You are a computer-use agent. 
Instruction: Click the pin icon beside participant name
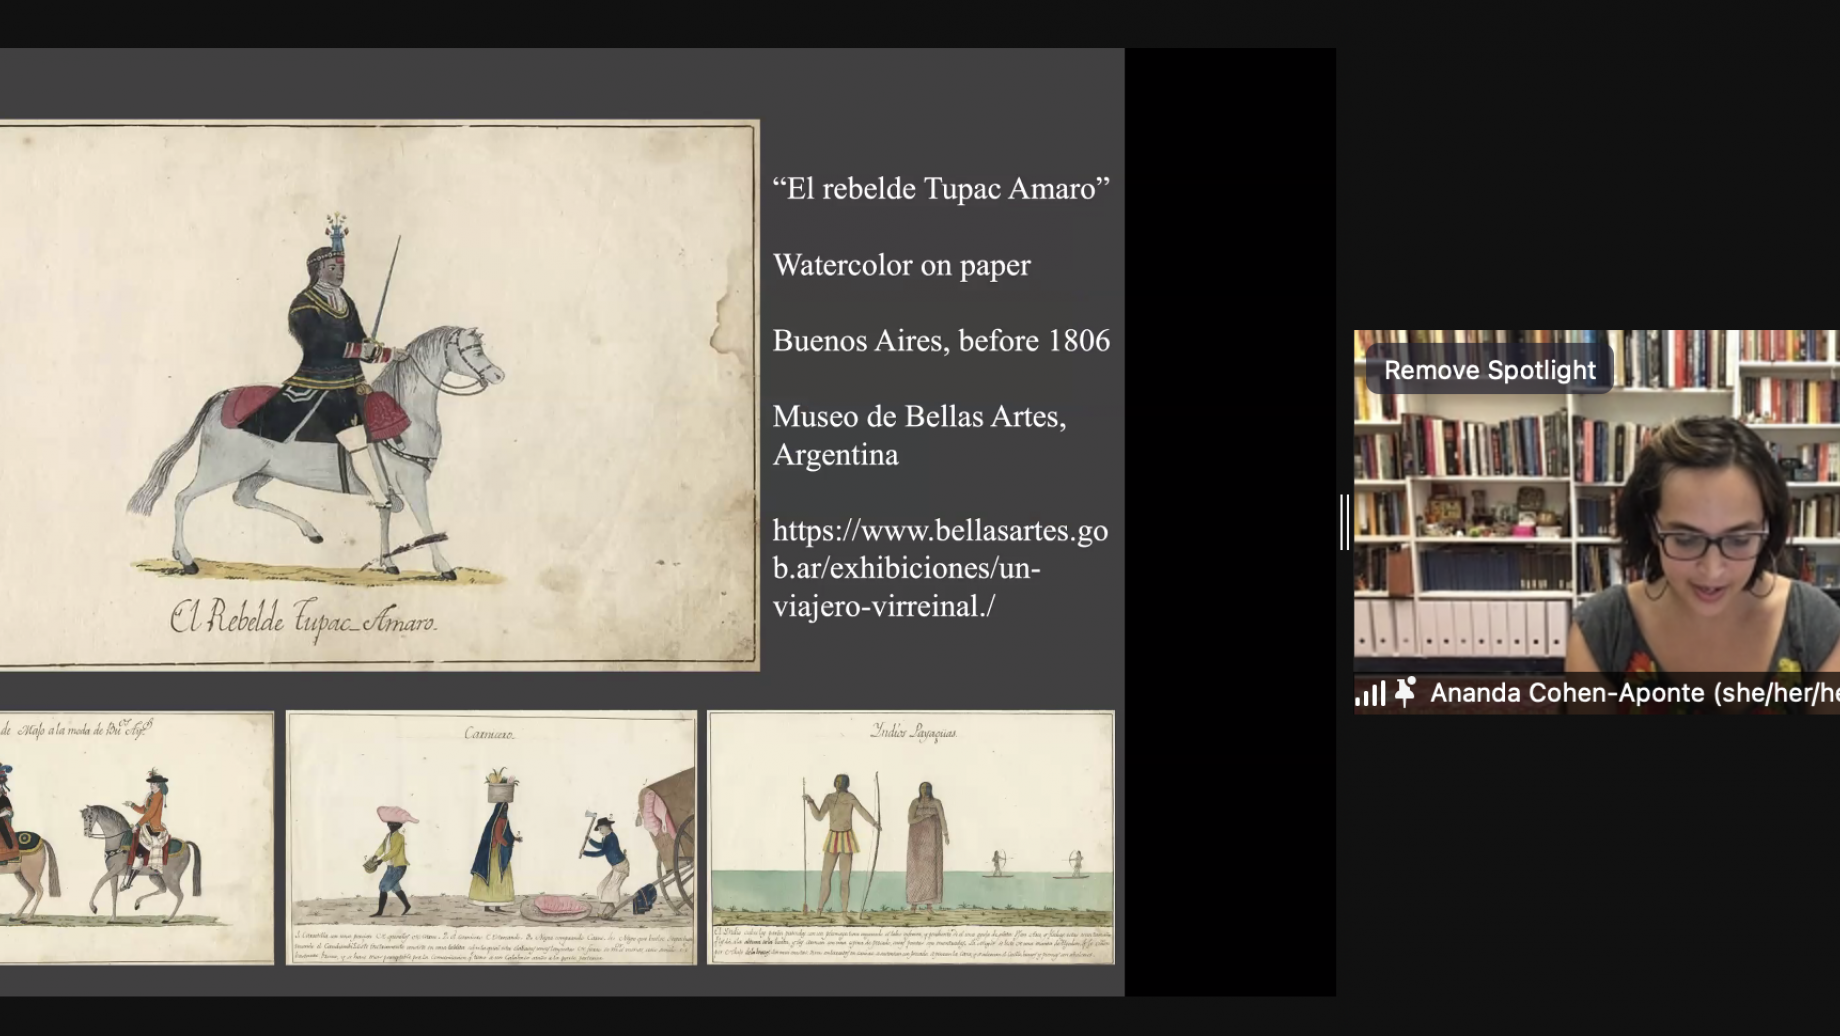tap(1406, 692)
